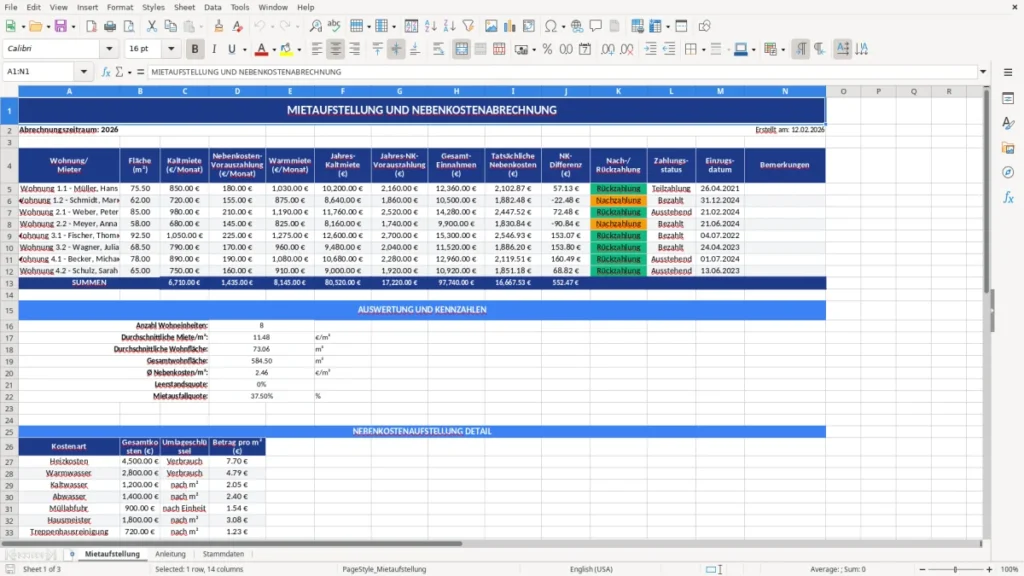Image resolution: width=1024 pixels, height=576 pixels.
Task: Clear direct formatting icon
Action: click(x=238, y=26)
